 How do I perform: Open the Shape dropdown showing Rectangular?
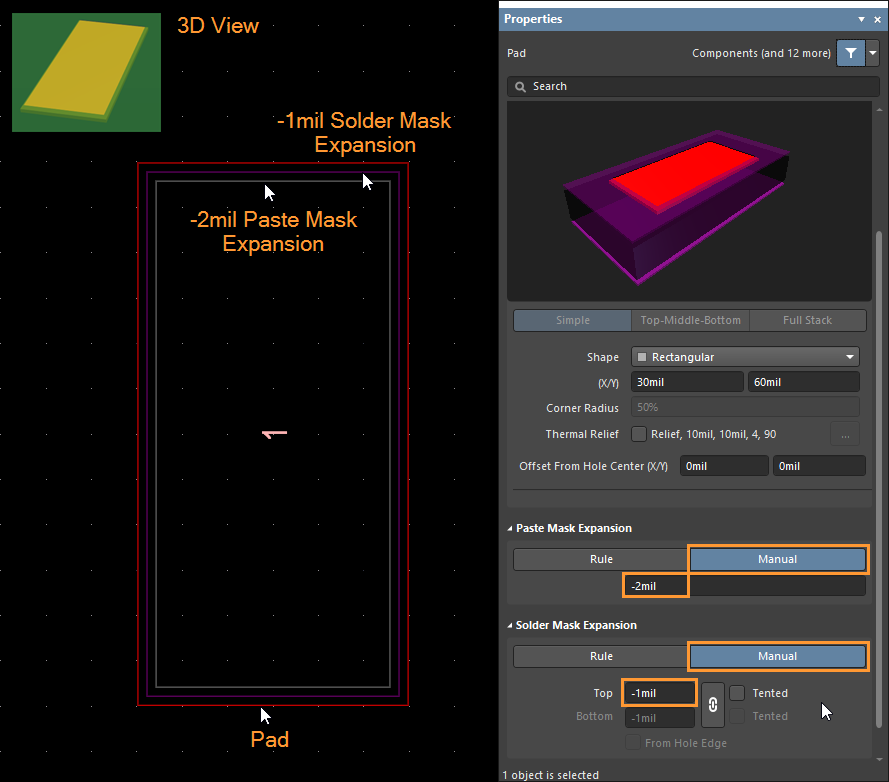pos(745,357)
